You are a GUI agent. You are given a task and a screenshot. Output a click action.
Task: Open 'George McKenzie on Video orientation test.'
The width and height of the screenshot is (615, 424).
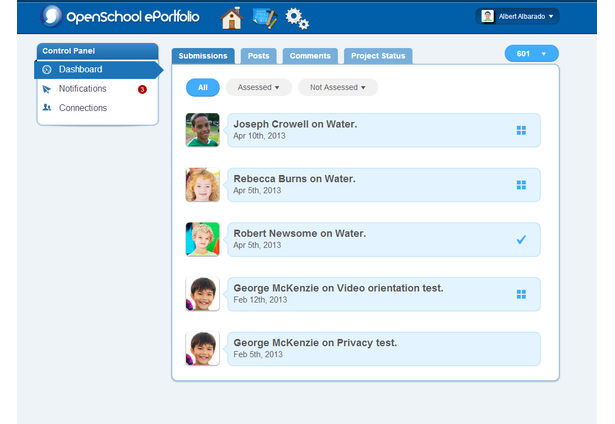(x=384, y=295)
